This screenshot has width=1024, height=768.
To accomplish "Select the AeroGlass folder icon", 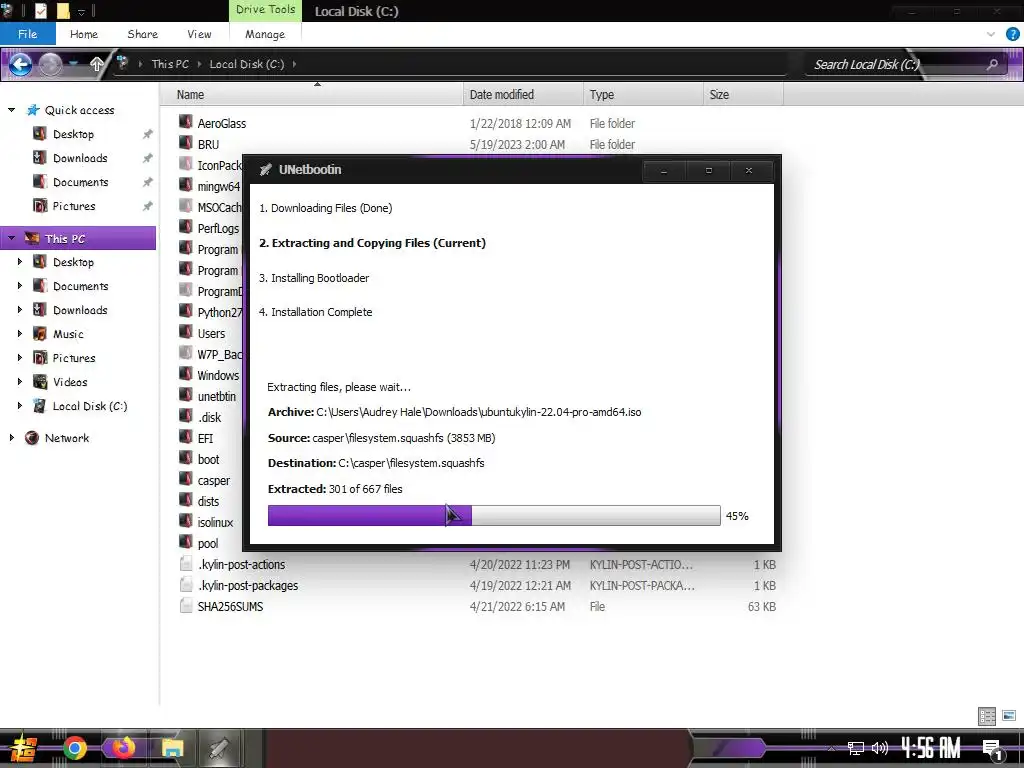I will (186, 122).
